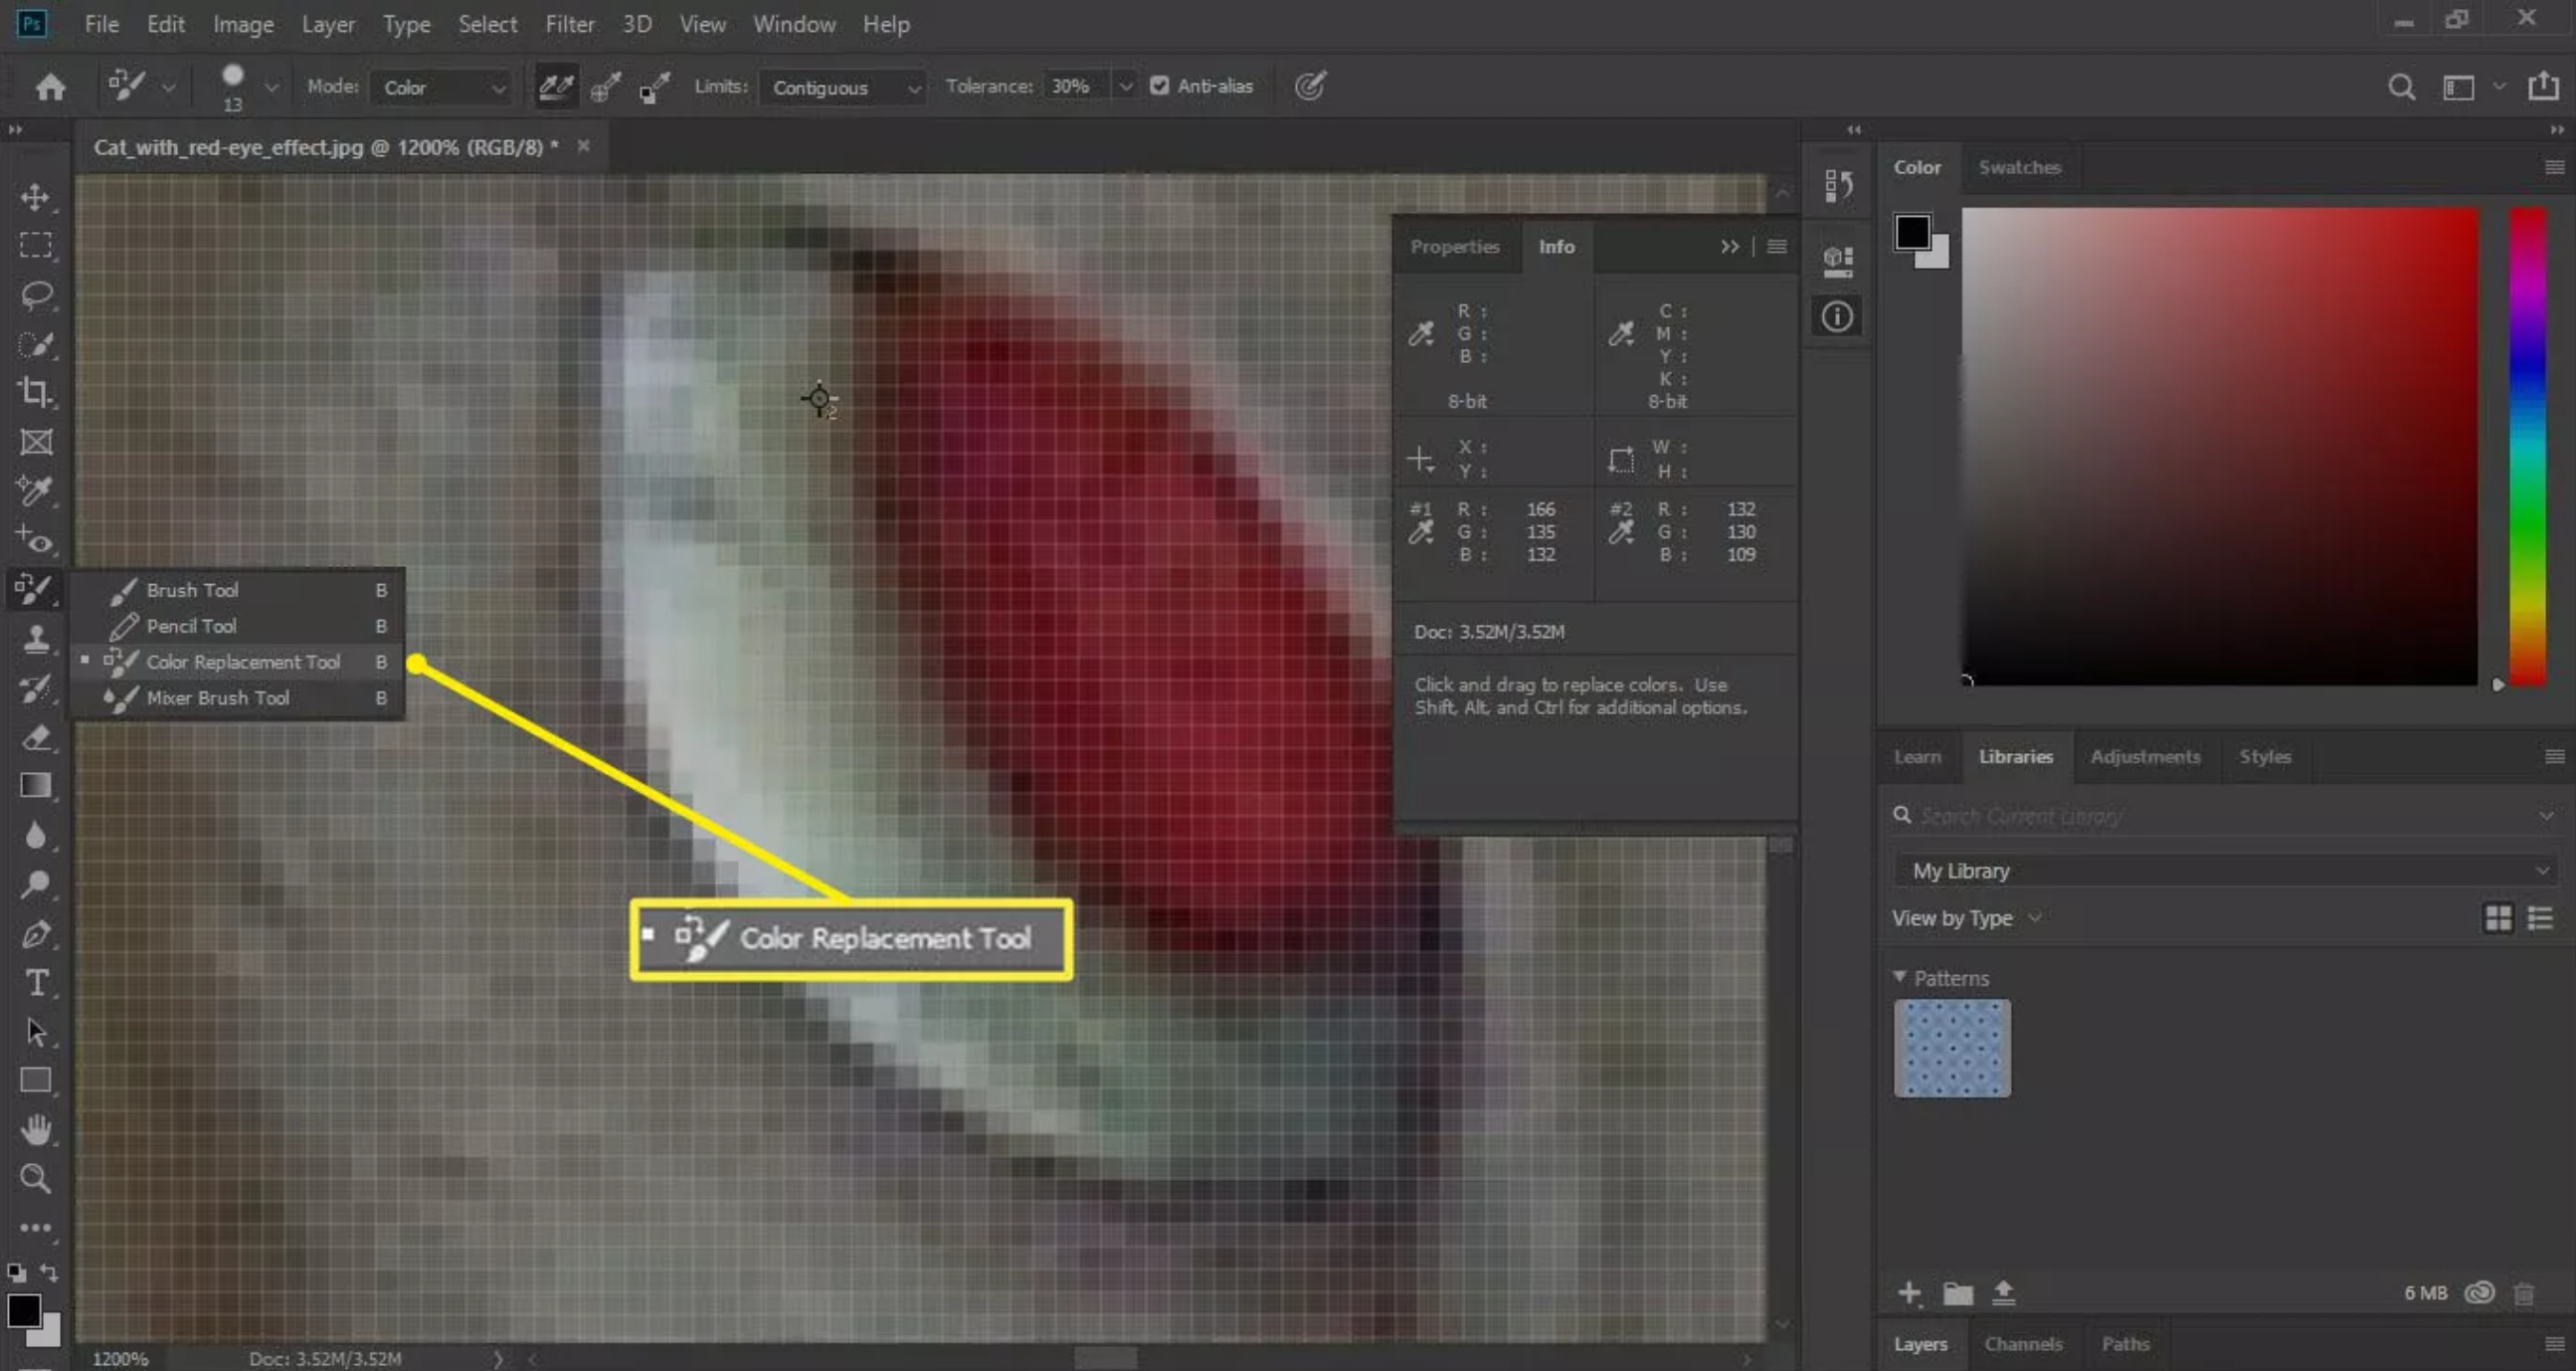Click the blue pattern thumbnail
This screenshot has height=1371, width=2576.
[x=1950, y=1049]
